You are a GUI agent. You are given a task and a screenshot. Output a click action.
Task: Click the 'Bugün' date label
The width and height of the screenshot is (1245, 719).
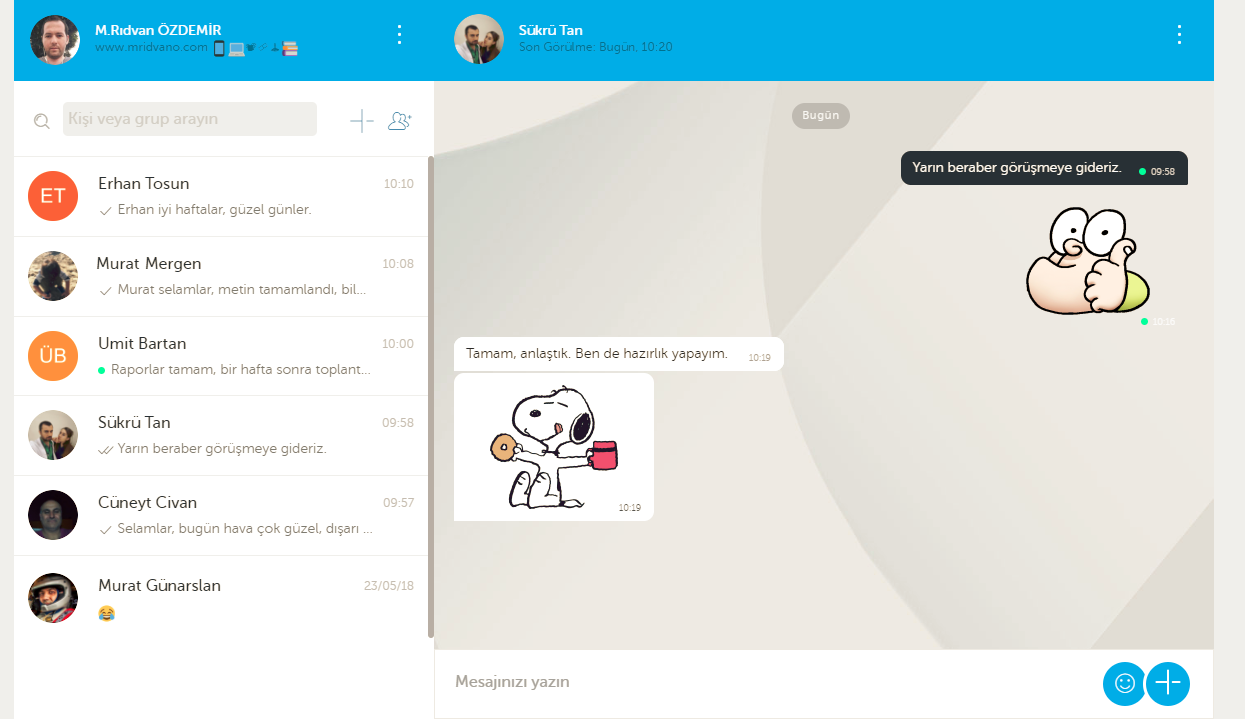[x=821, y=116]
